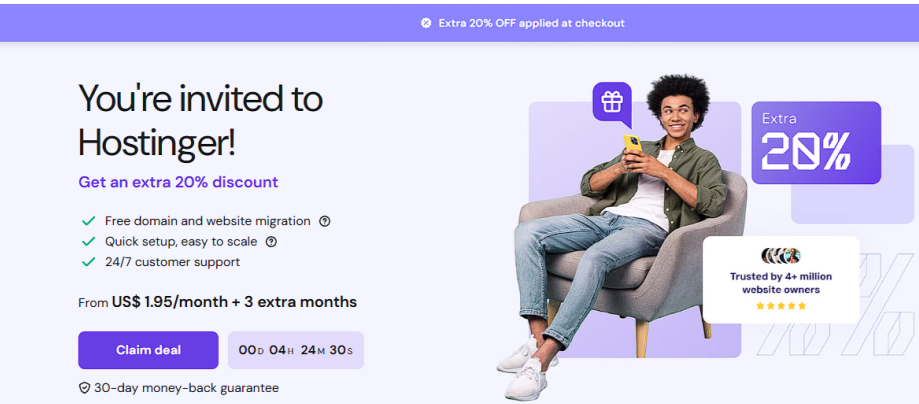The height and width of the screenshot is (404, 919).
Task: Click the Claim deal button
Action: 148,350
